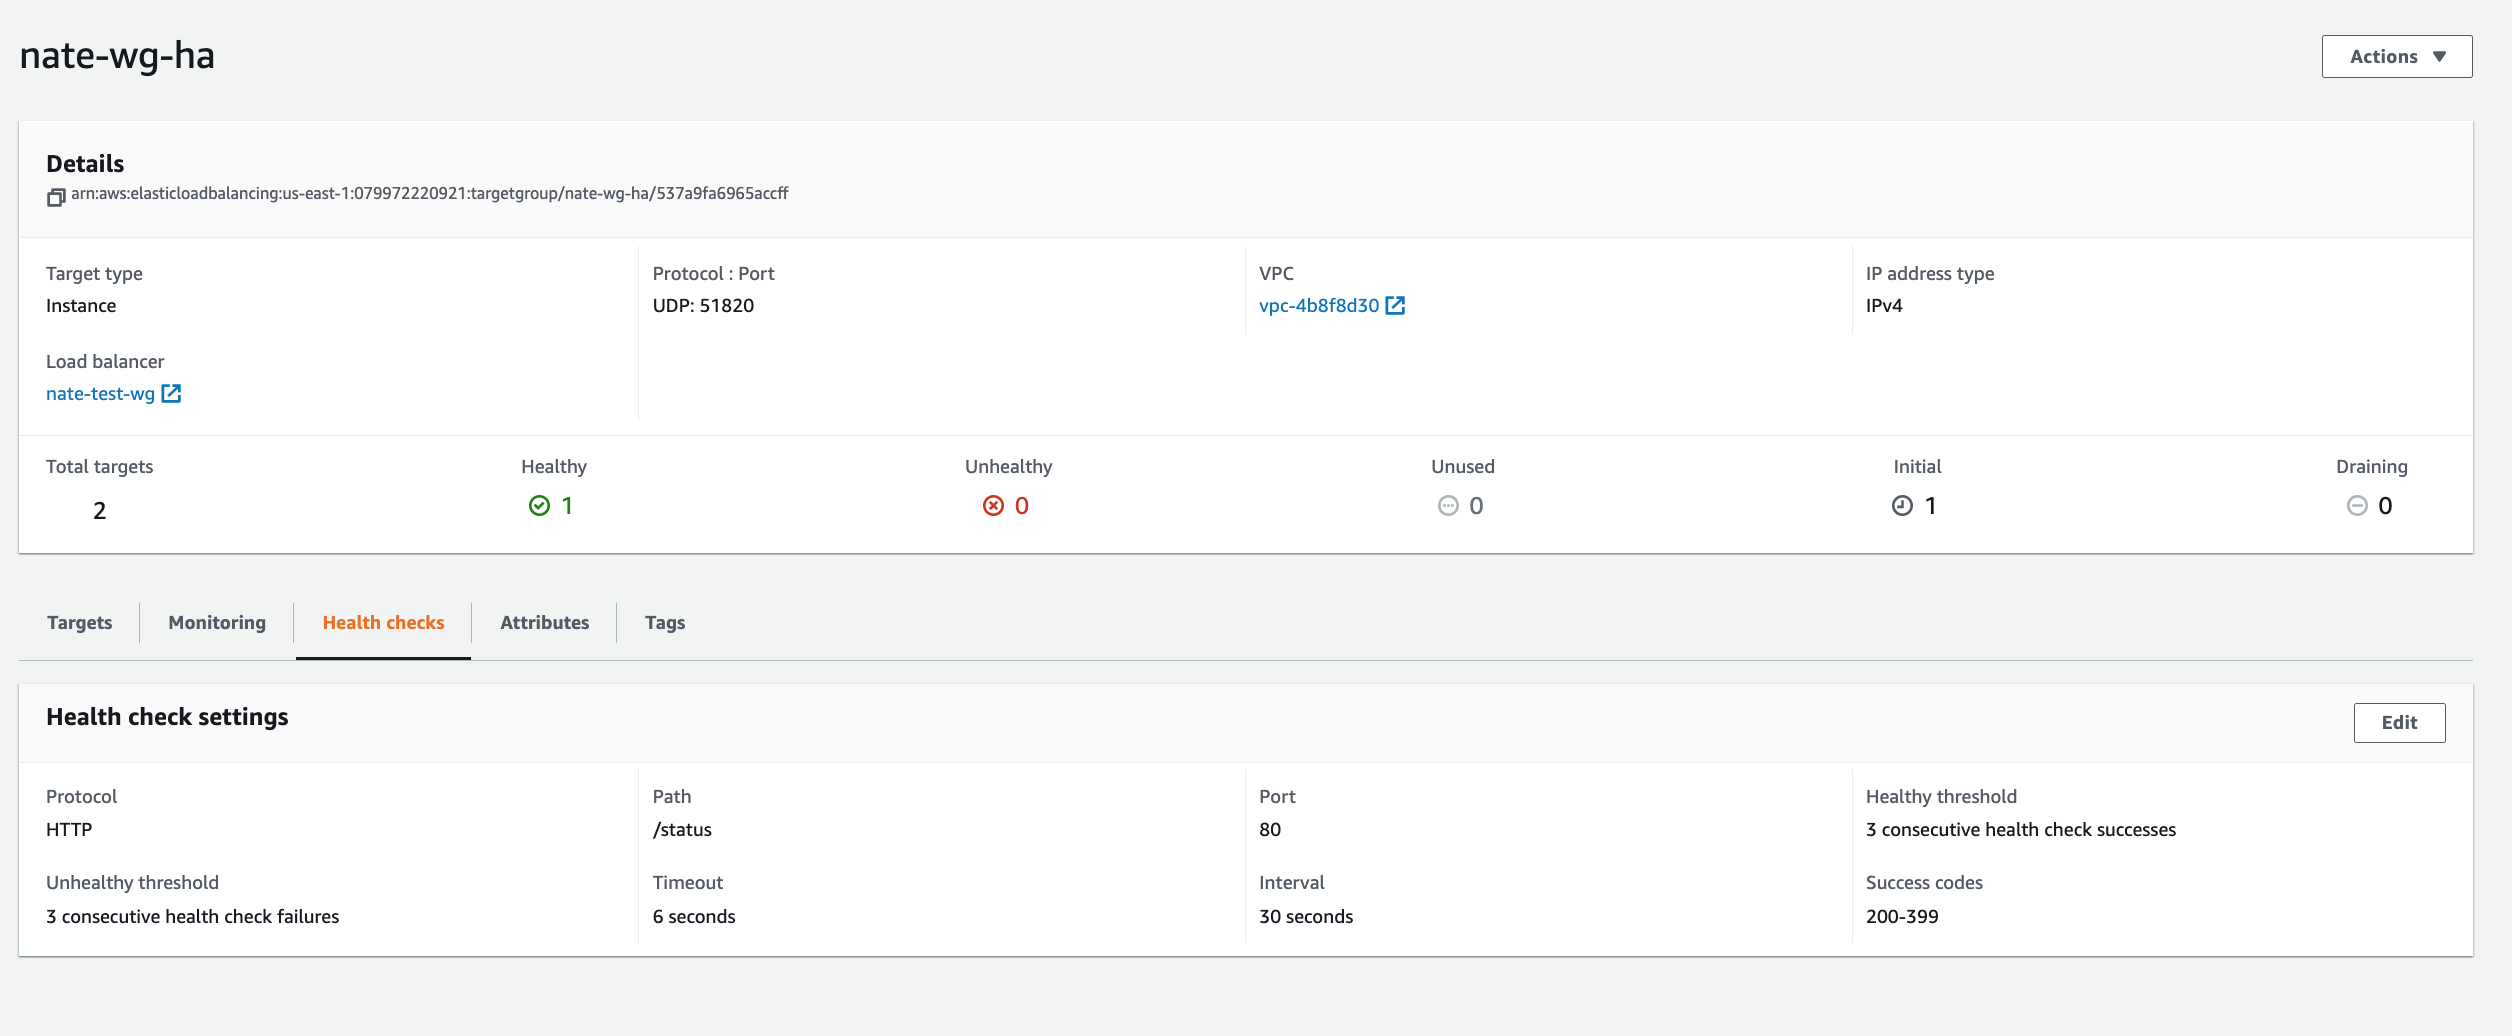Screen dimensions: 2512x1036
Task: Click the Initial targets count 1
Action: coord(1931,506)
